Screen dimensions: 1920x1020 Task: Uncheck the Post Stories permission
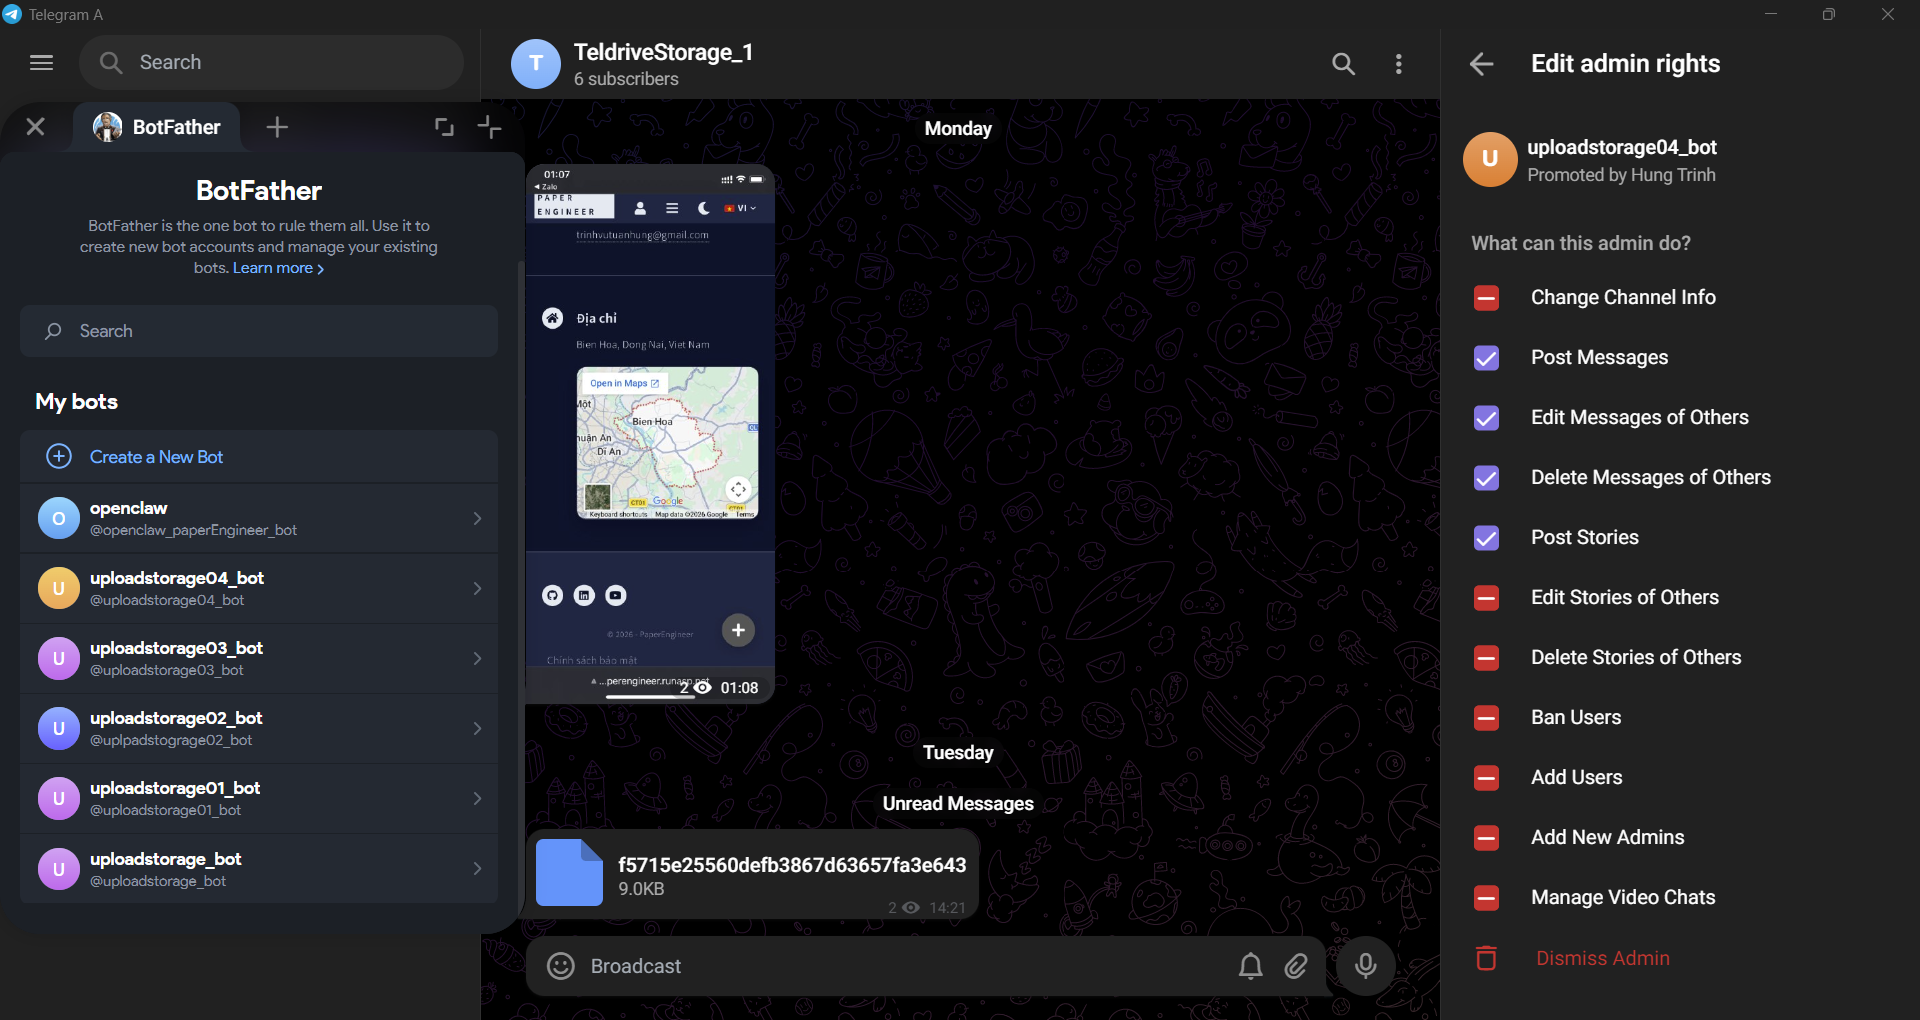click(x=1486, y=537)
